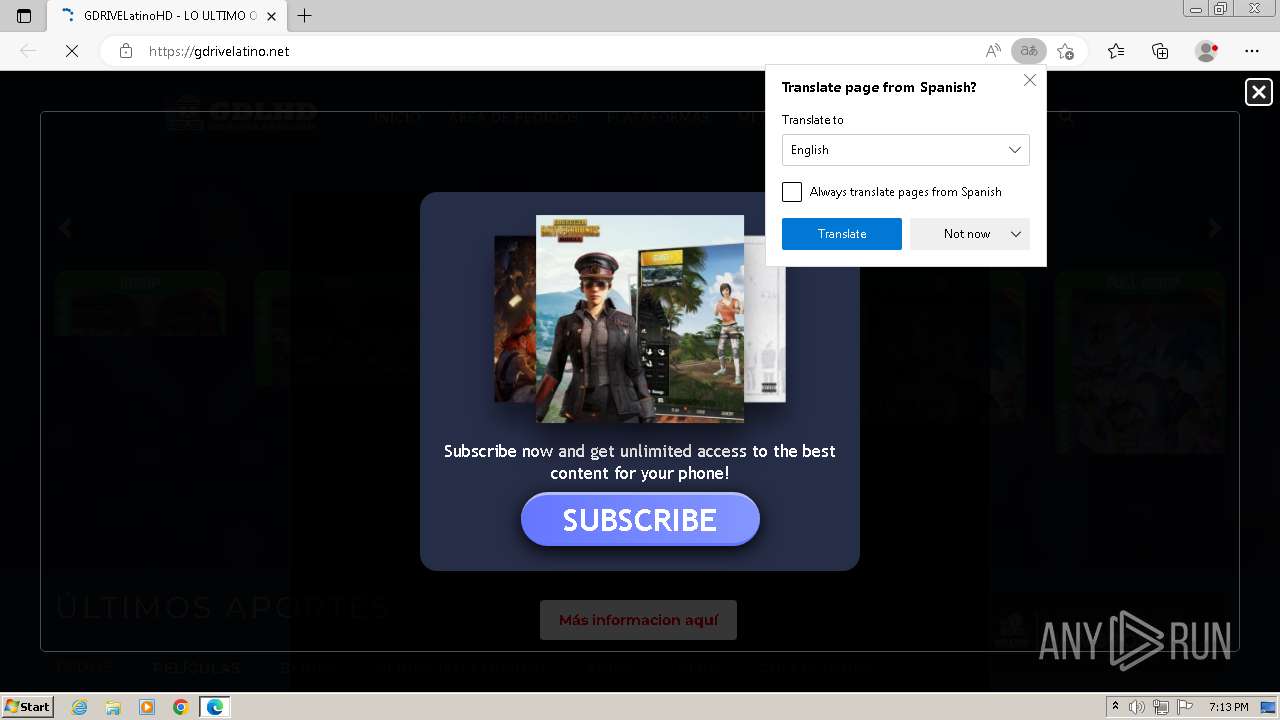The image size is (1280, 720).
Task: Click the address bar URL
Action: [x=219, y=51]
